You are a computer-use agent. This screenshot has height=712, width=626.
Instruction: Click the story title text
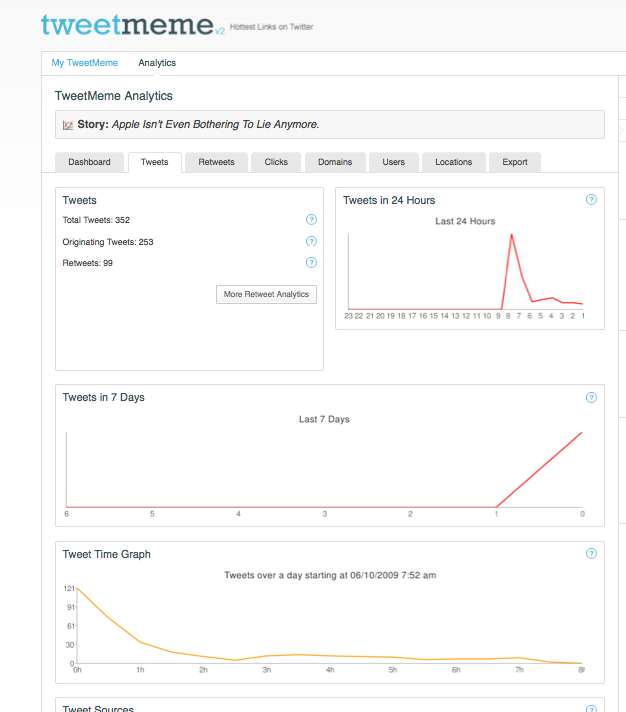pos(215,125)
